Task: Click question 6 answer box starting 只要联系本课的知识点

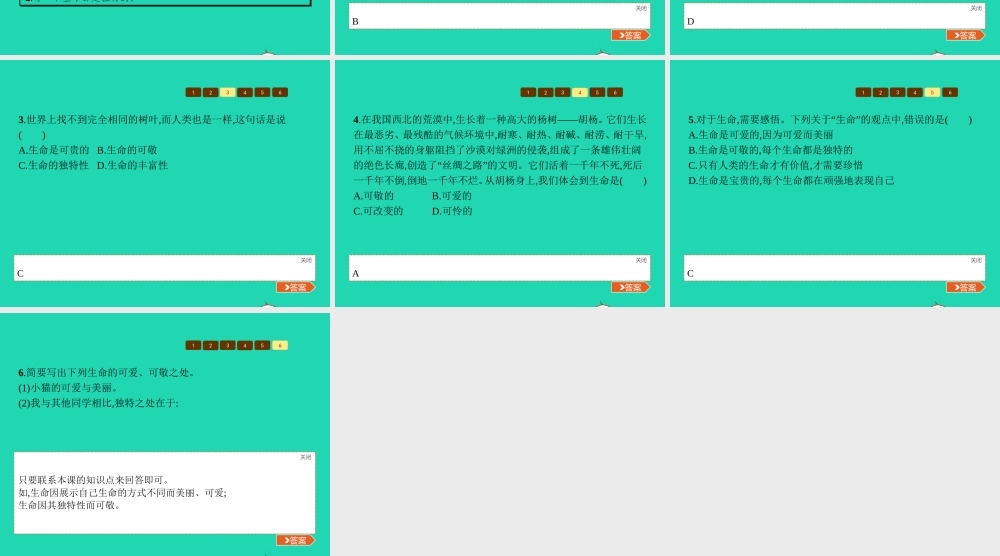Action: point(165,493)
